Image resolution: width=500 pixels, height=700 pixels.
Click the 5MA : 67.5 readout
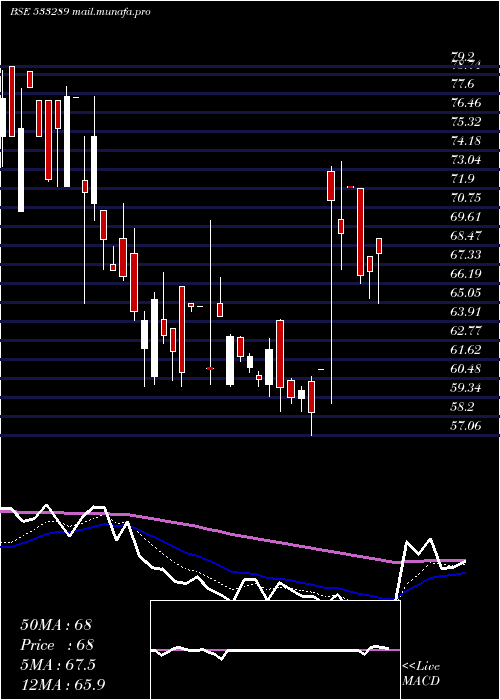(x=58, y=665)
